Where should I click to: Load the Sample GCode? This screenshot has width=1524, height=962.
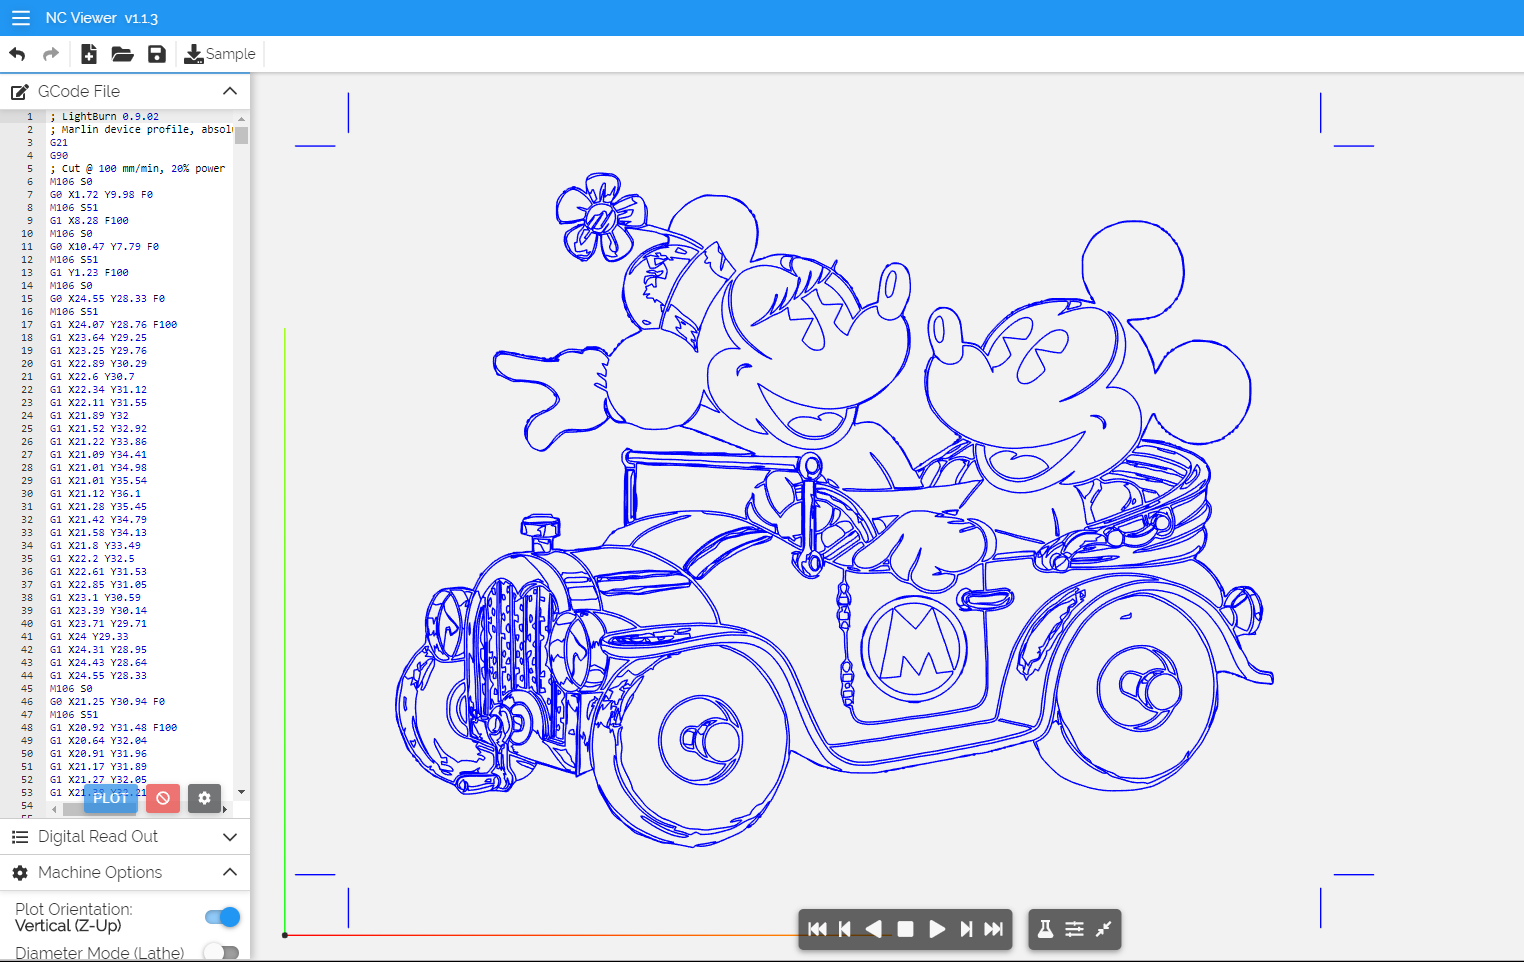pyautogui.click(x=220, y=54)
